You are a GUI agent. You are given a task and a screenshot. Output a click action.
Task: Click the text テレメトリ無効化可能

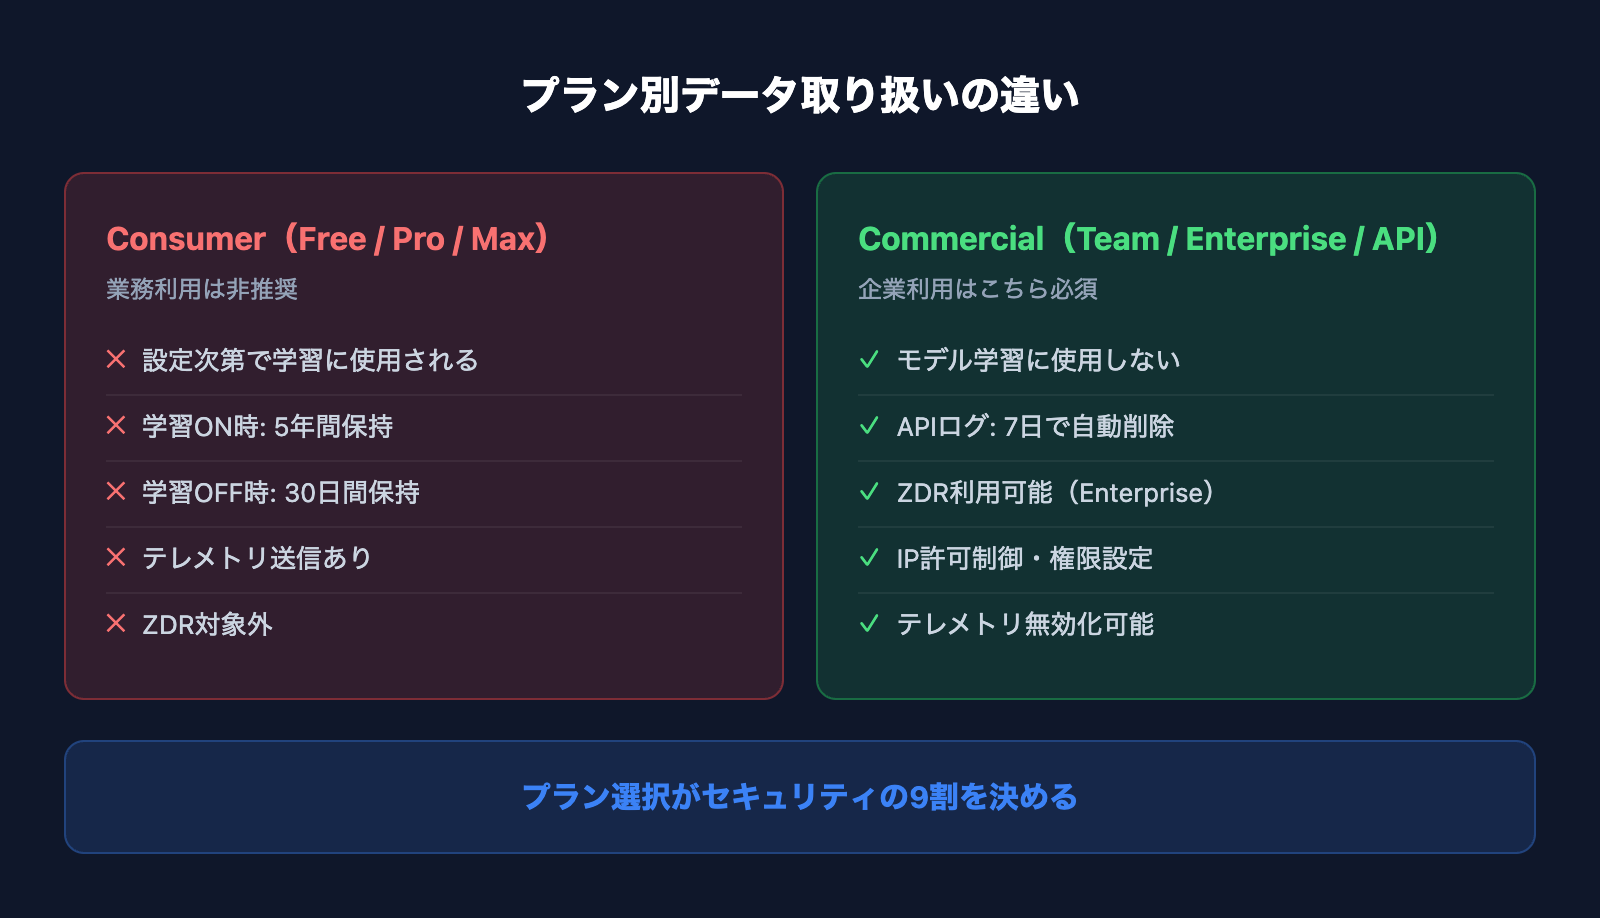[1025, 624]
